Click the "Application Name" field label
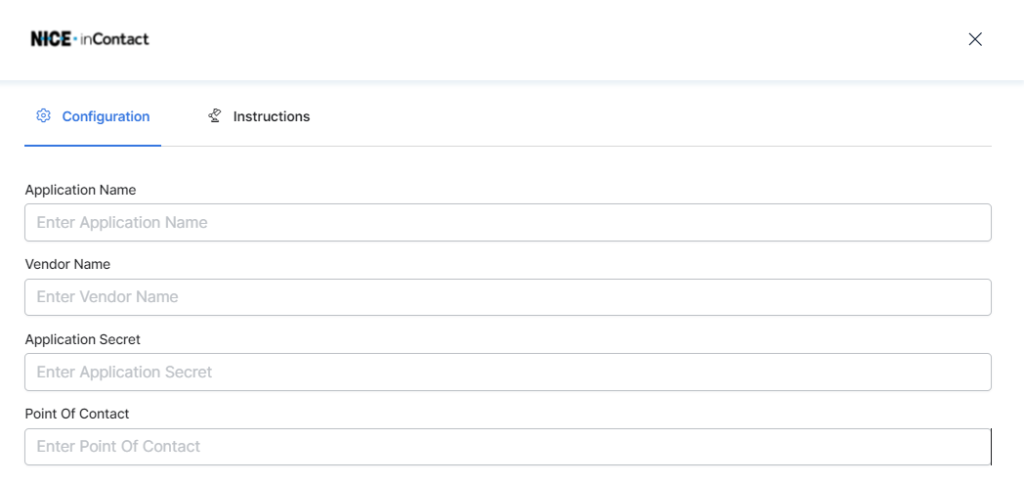 click(80, 190)
